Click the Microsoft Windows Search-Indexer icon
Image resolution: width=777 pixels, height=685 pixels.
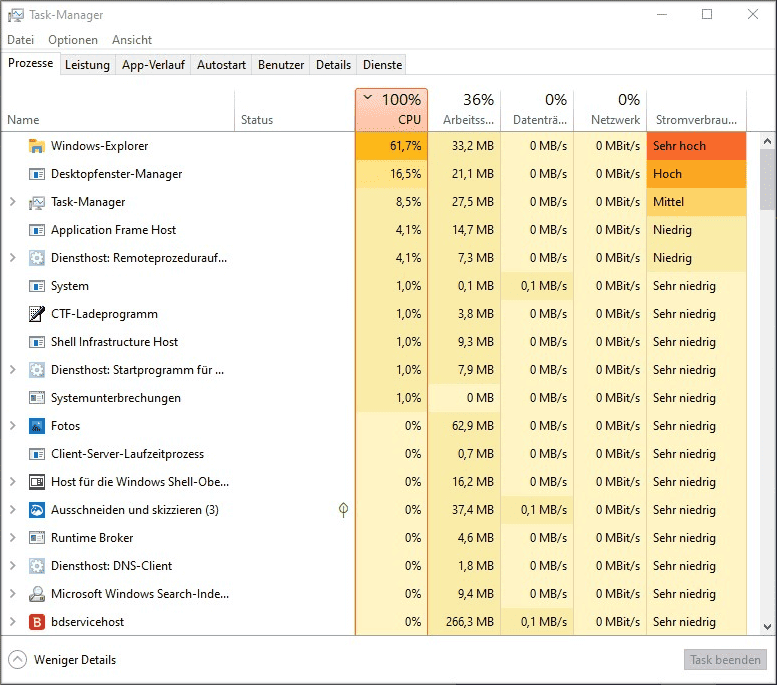click(37, 594)
